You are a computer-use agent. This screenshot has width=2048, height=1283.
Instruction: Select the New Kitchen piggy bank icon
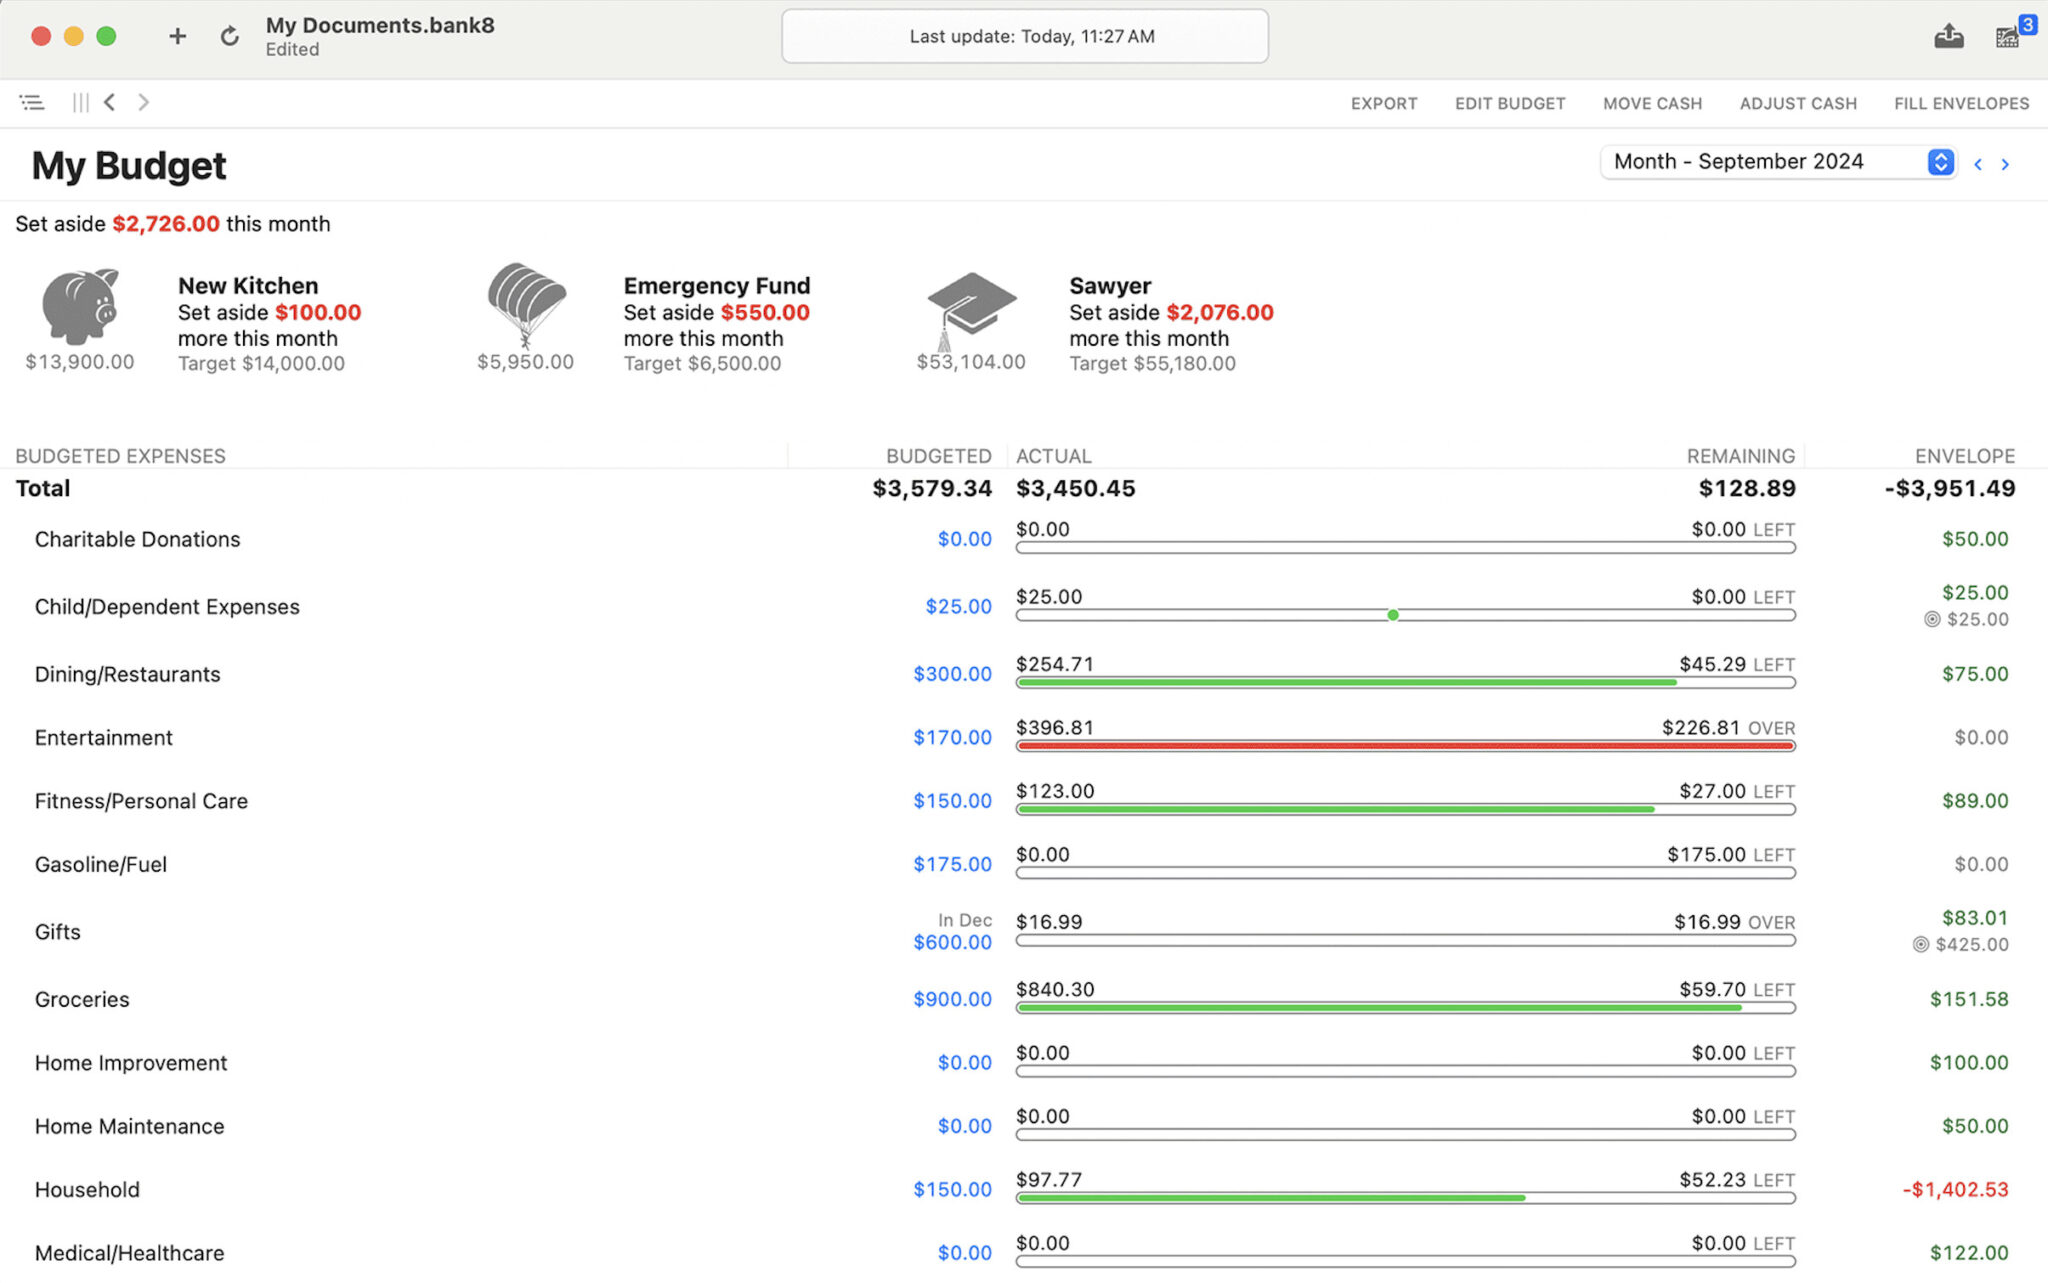coord(80,310)
